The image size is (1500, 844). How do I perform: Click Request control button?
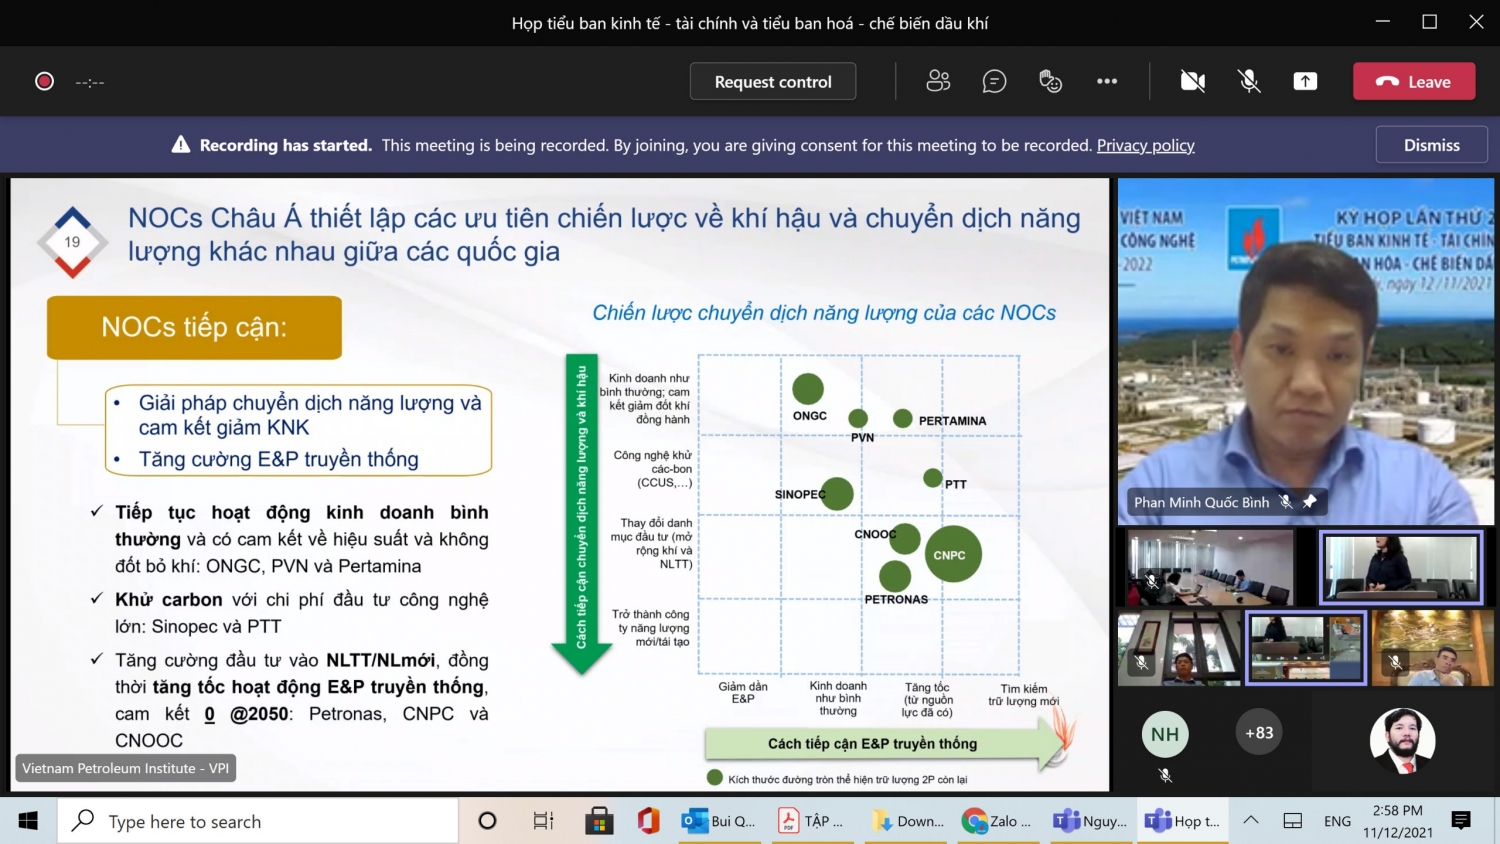coord(773,82)
